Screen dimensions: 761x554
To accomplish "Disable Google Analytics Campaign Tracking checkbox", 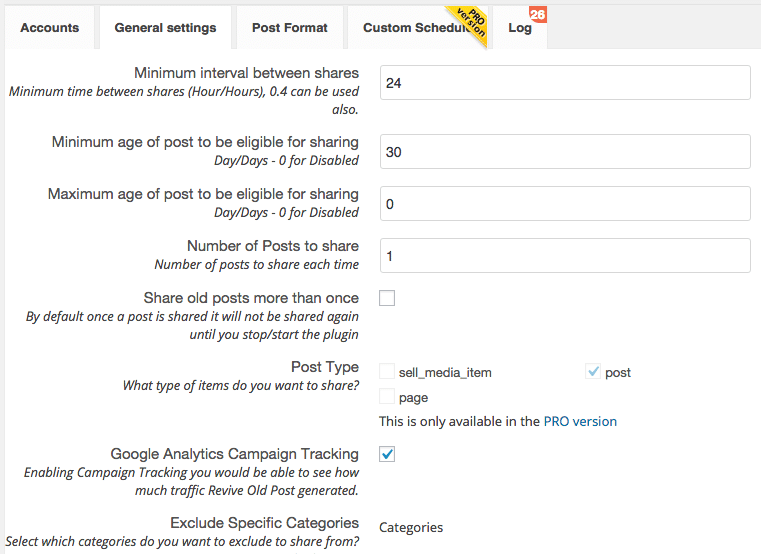I will point(387,454).
